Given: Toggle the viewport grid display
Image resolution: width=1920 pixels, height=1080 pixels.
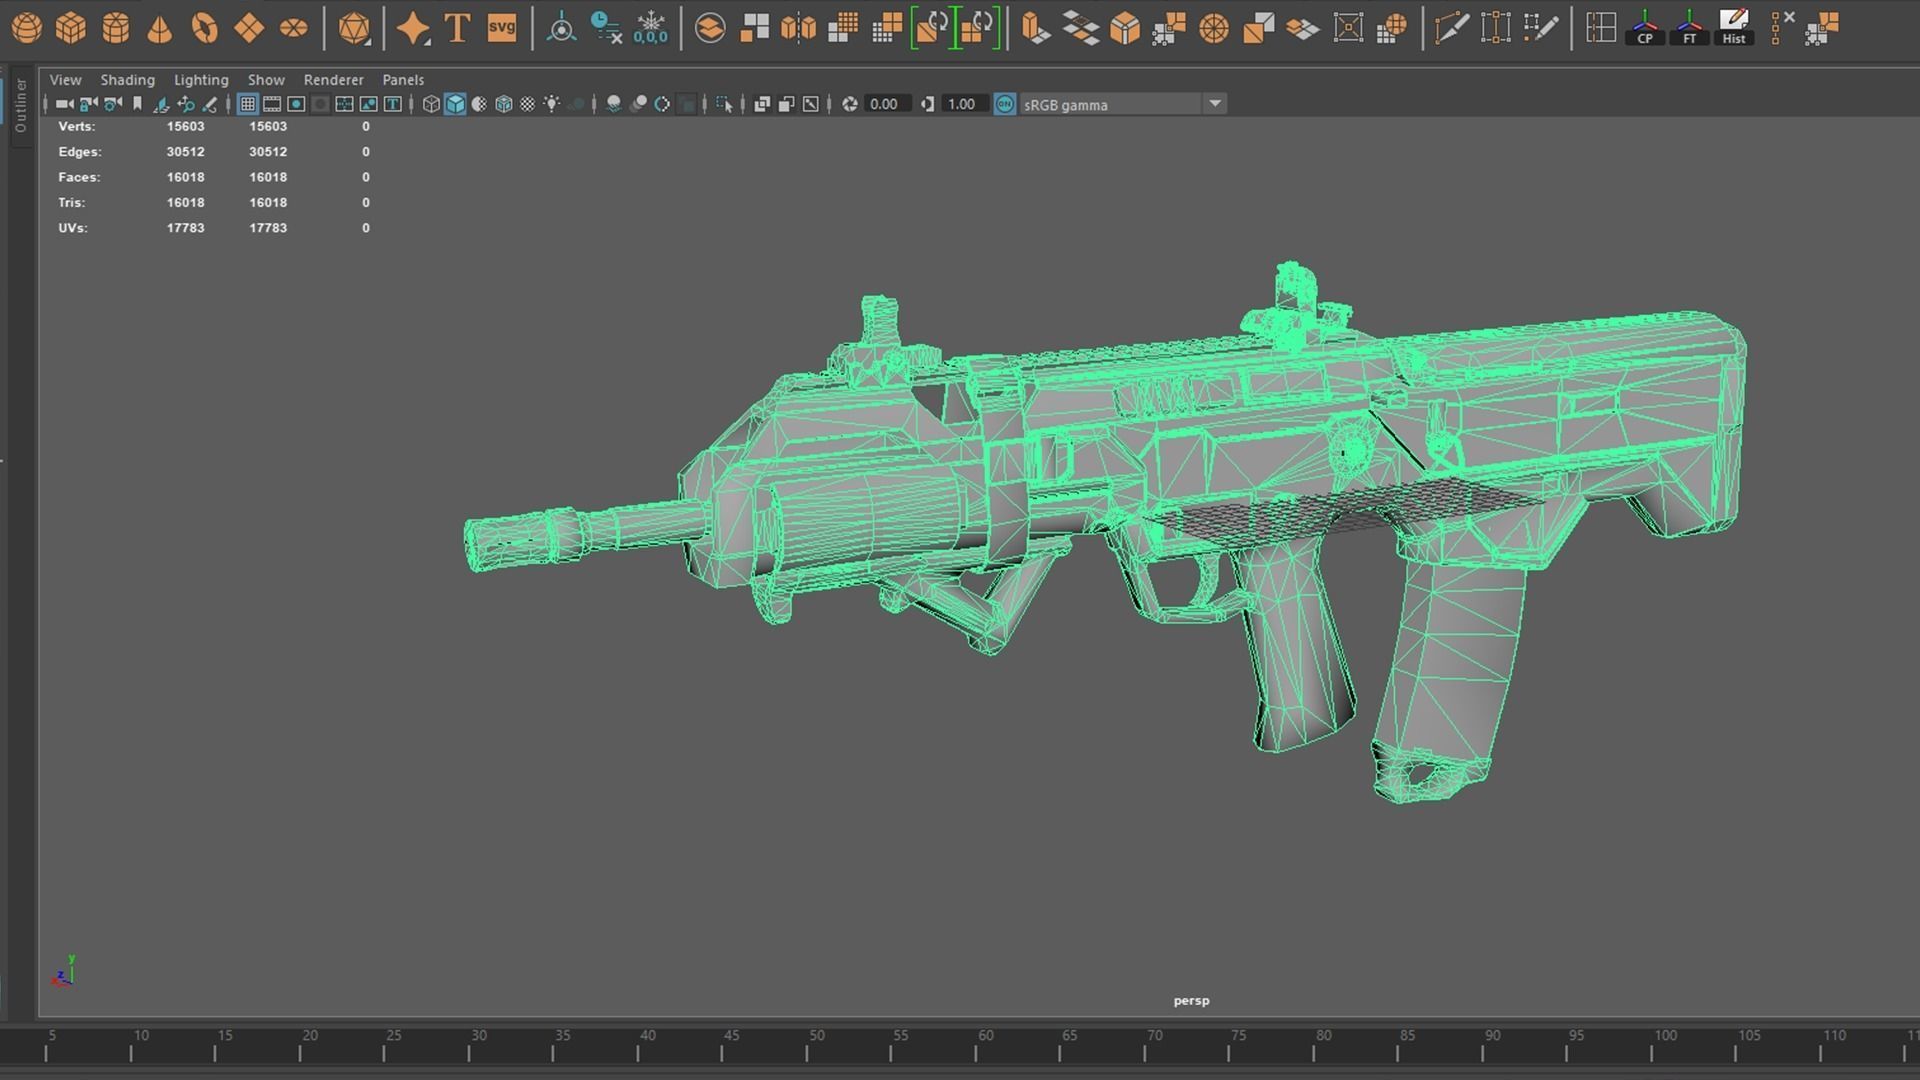Looking at the screenshot, I should 247,104.
